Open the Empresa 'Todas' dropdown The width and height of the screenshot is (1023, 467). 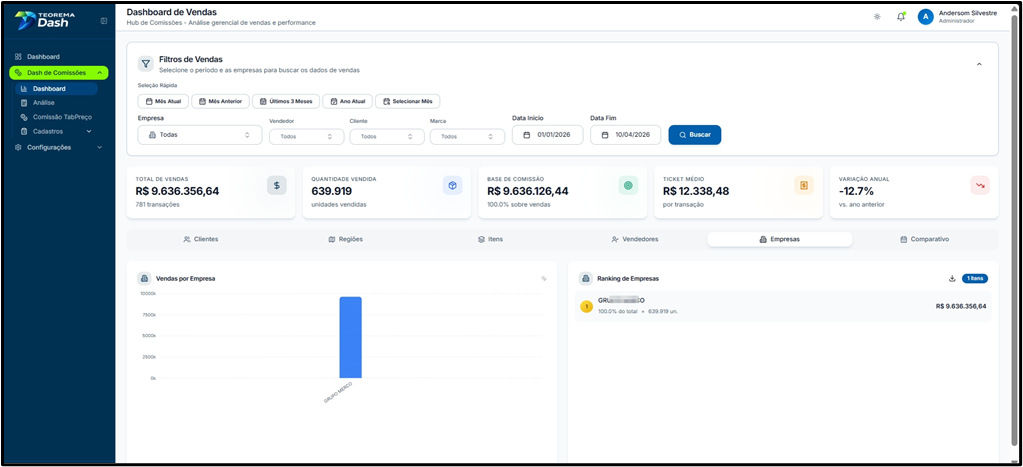(x=200, y=135)
